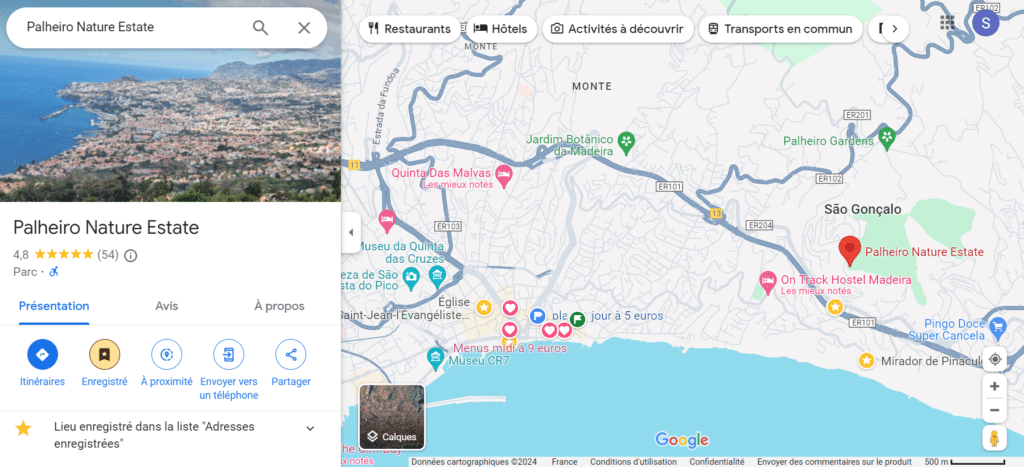Click the MONTE district label
Screen dimensions: 1024x467
click(x=592, y=86)
